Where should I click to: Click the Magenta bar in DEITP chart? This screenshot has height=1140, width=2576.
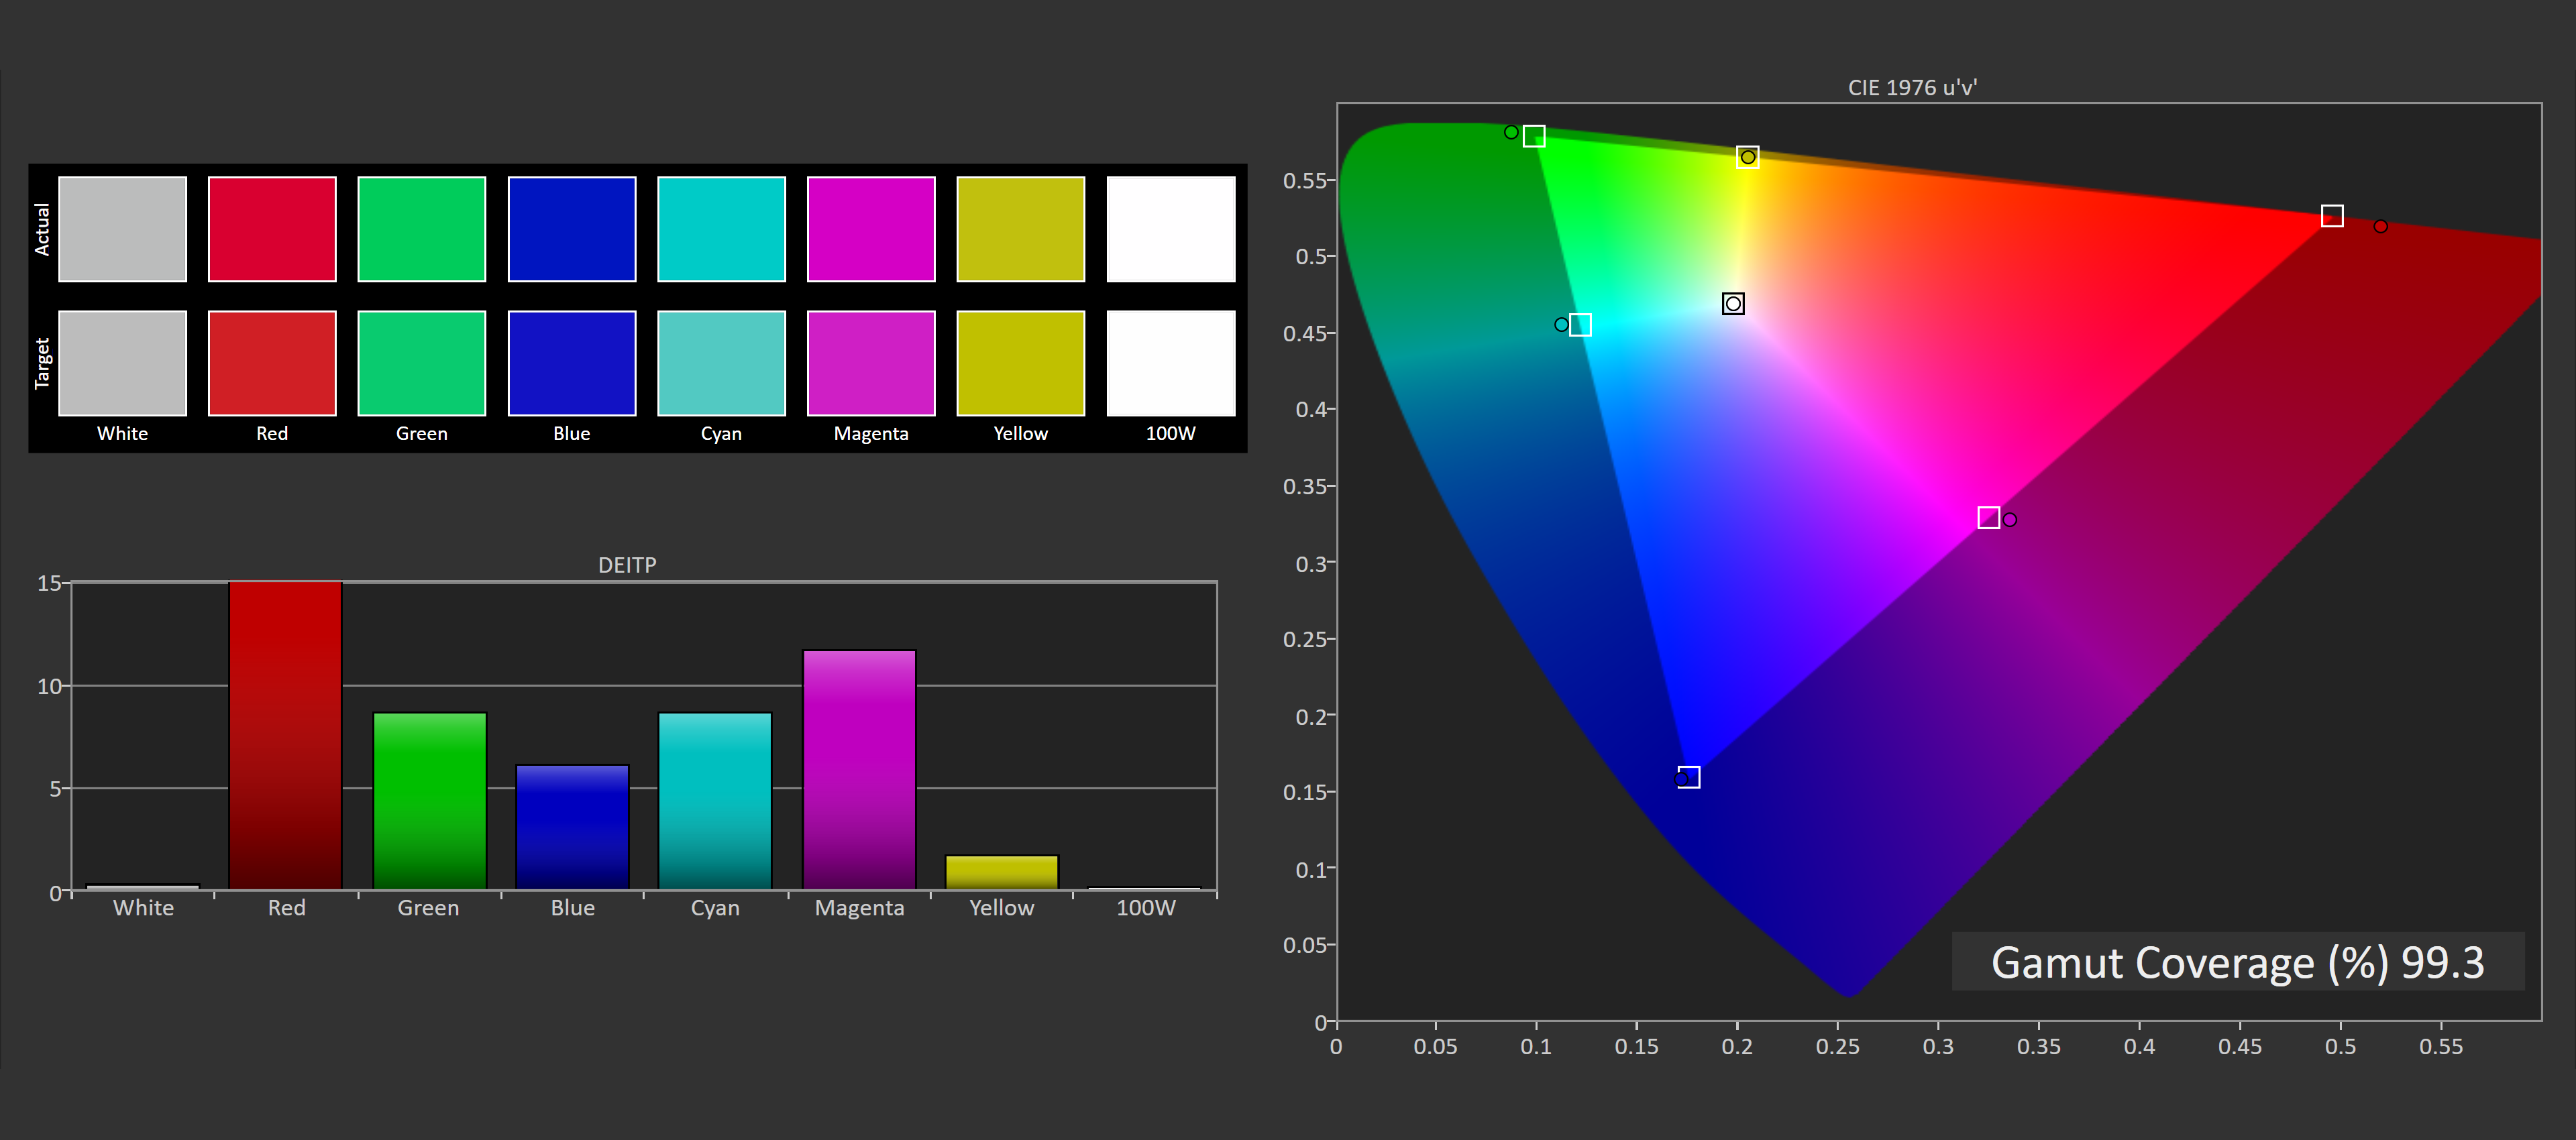click(x=859, y=770)
